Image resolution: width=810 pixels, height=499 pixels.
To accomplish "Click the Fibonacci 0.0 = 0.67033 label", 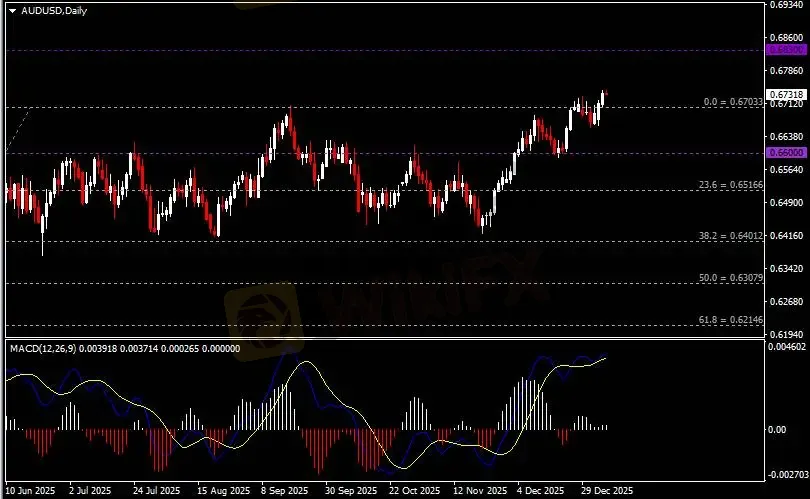I will pyautogui.click(x=734, y=102).
